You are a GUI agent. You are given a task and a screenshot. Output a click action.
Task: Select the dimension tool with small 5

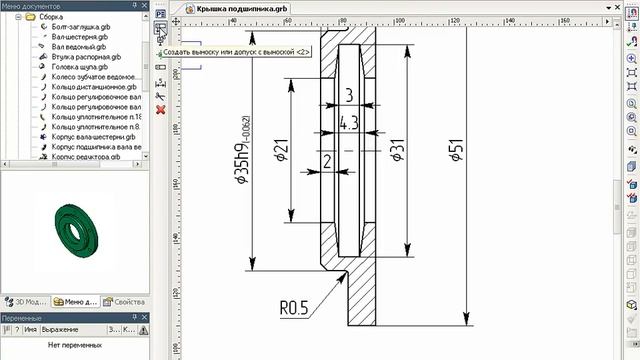coord(161,83)
